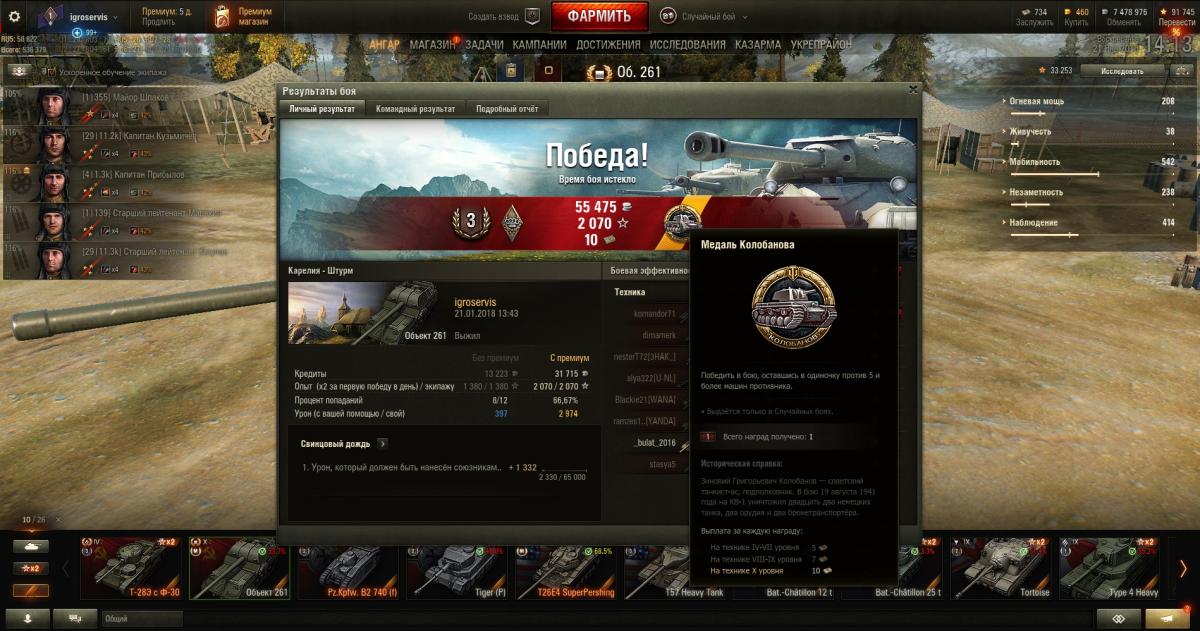Open the Премиум магазин shopping bag icon
Screen dimensions: 1200x631
[222, 16]
